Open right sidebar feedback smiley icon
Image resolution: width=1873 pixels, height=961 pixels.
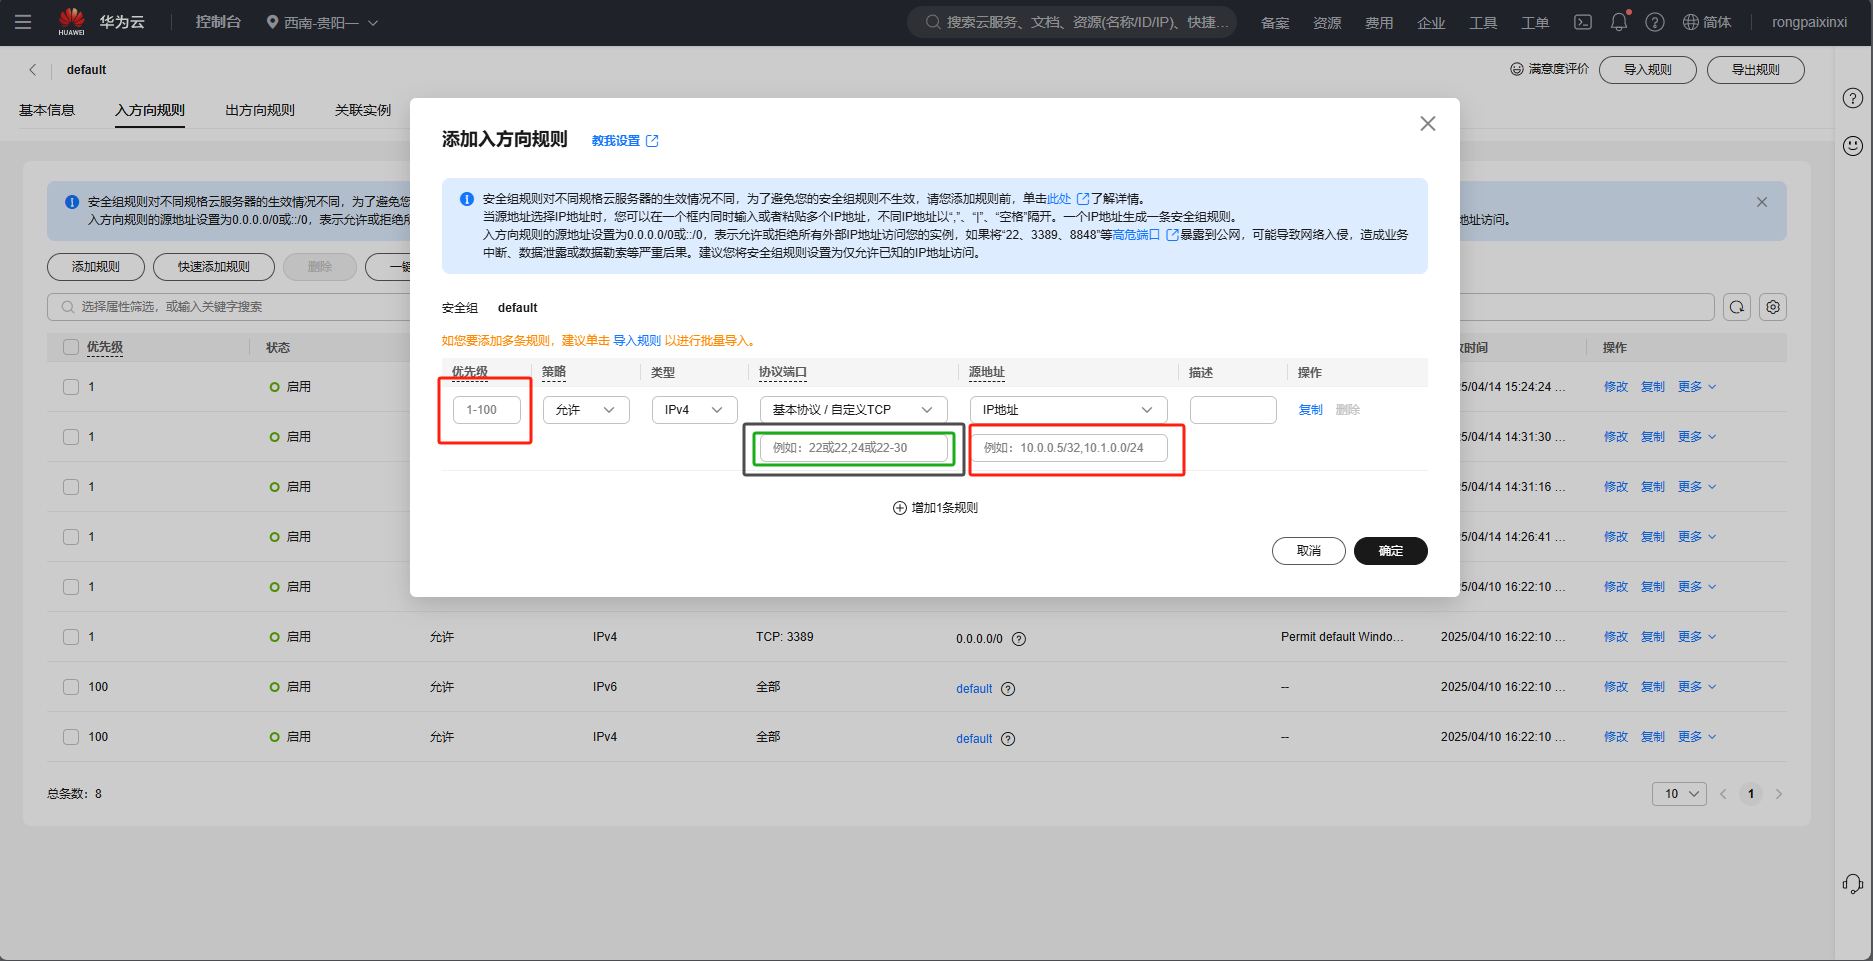tap(1853, 146)
